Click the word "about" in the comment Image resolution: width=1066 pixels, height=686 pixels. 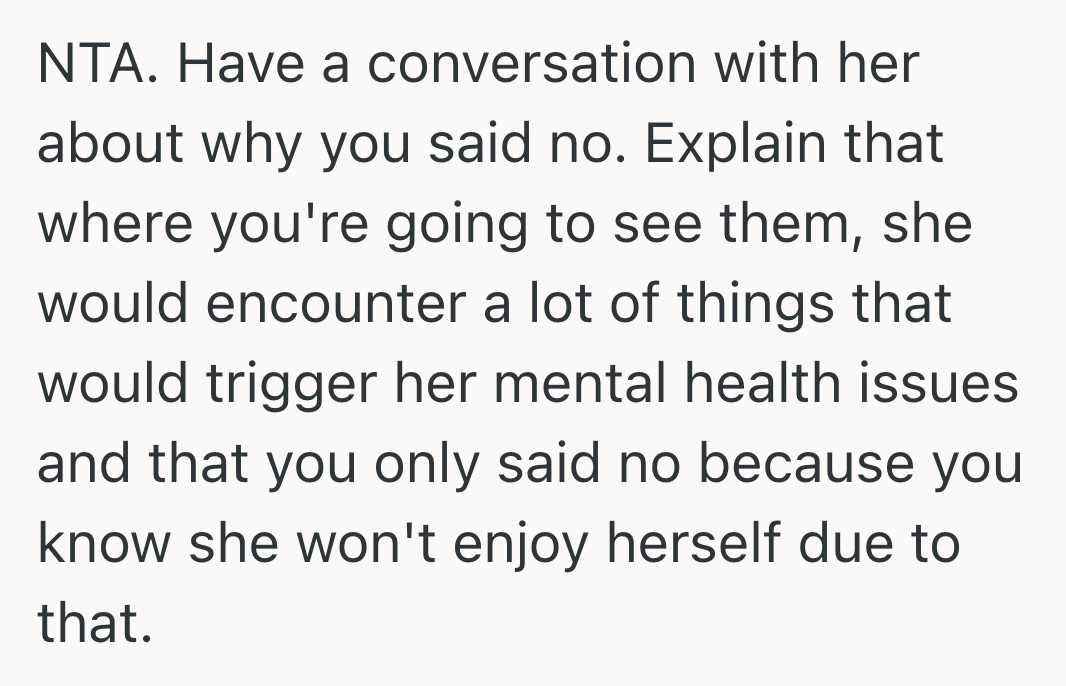[109, 146]
